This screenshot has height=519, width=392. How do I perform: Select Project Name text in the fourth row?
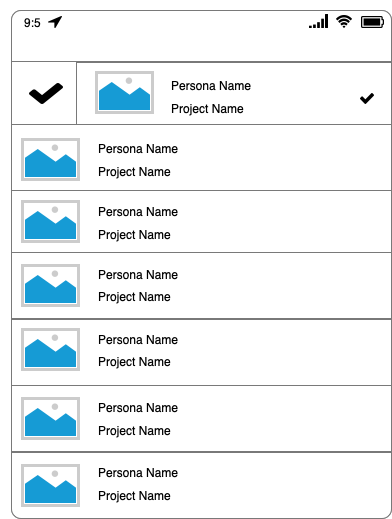[134, 297]
